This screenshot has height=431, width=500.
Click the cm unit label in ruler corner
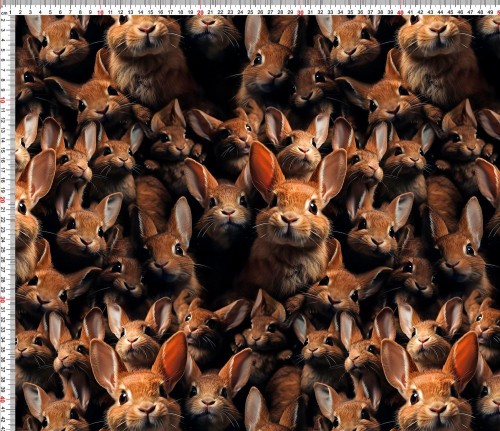pos(4,12)
